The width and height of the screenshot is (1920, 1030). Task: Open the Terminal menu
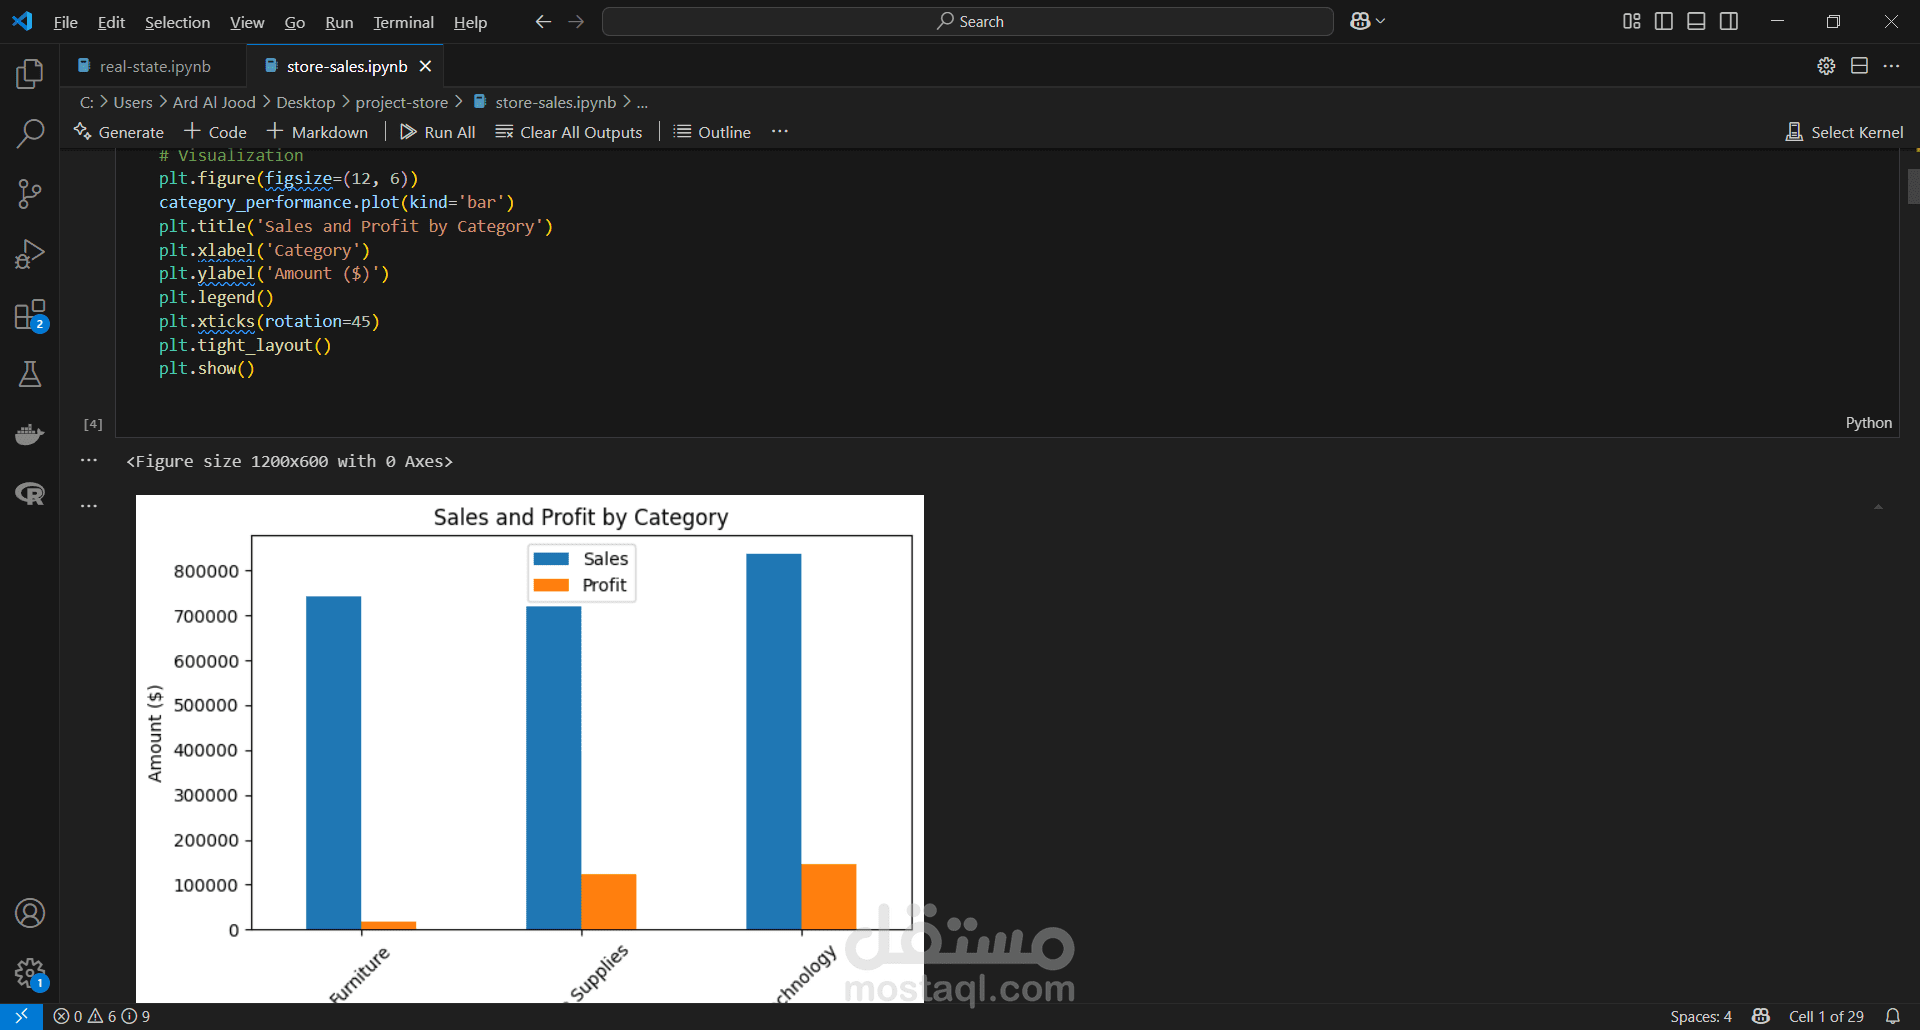(403, 22)
